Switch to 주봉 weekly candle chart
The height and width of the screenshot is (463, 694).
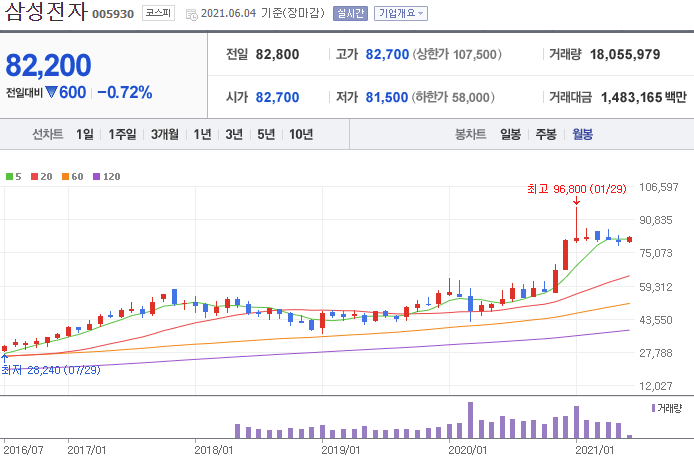coord(546,134)
